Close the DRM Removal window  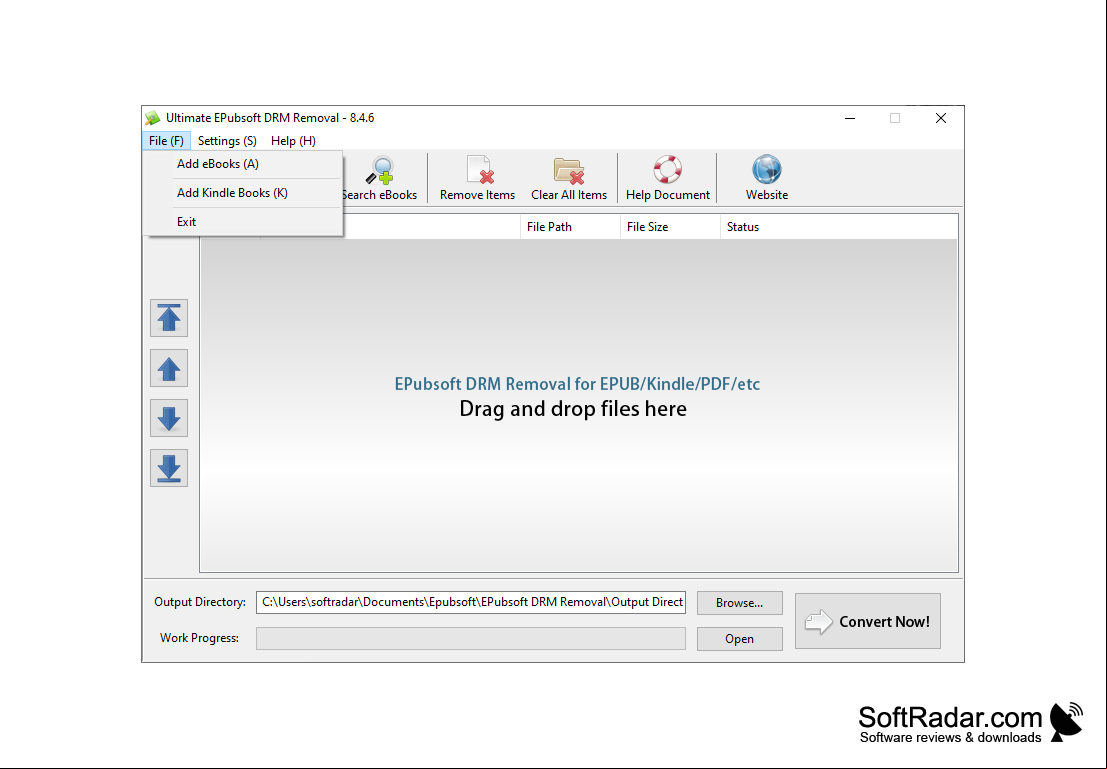point(940,118)
